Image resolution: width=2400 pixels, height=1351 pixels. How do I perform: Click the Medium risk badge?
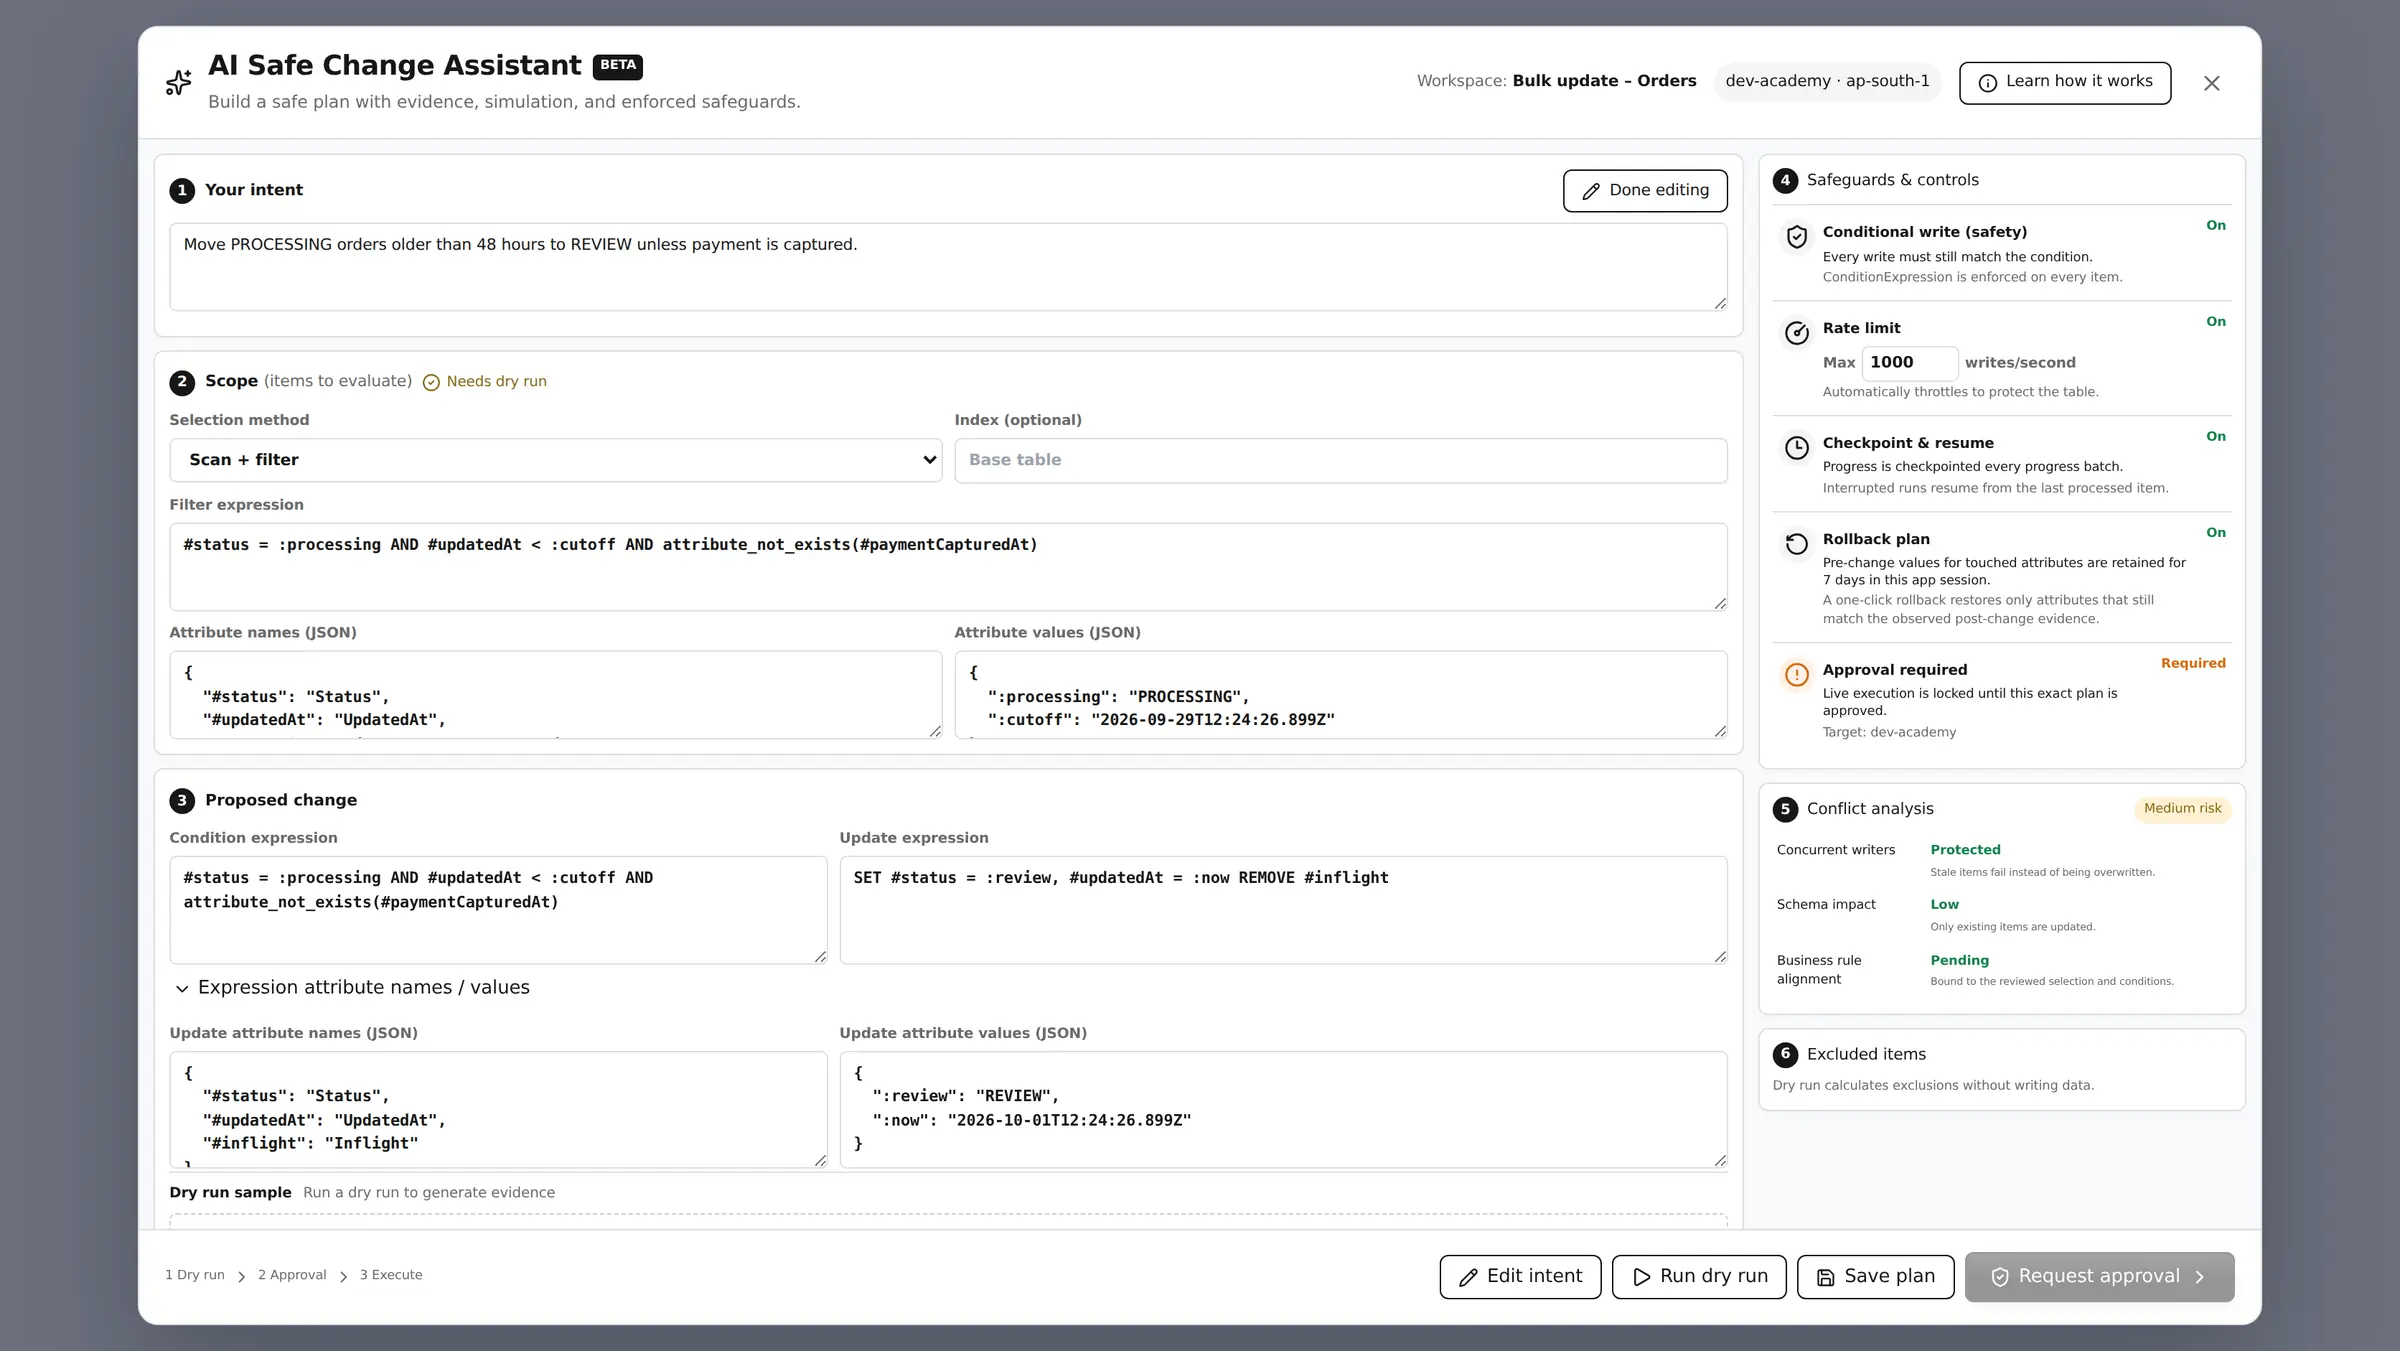pos(2182,808)
